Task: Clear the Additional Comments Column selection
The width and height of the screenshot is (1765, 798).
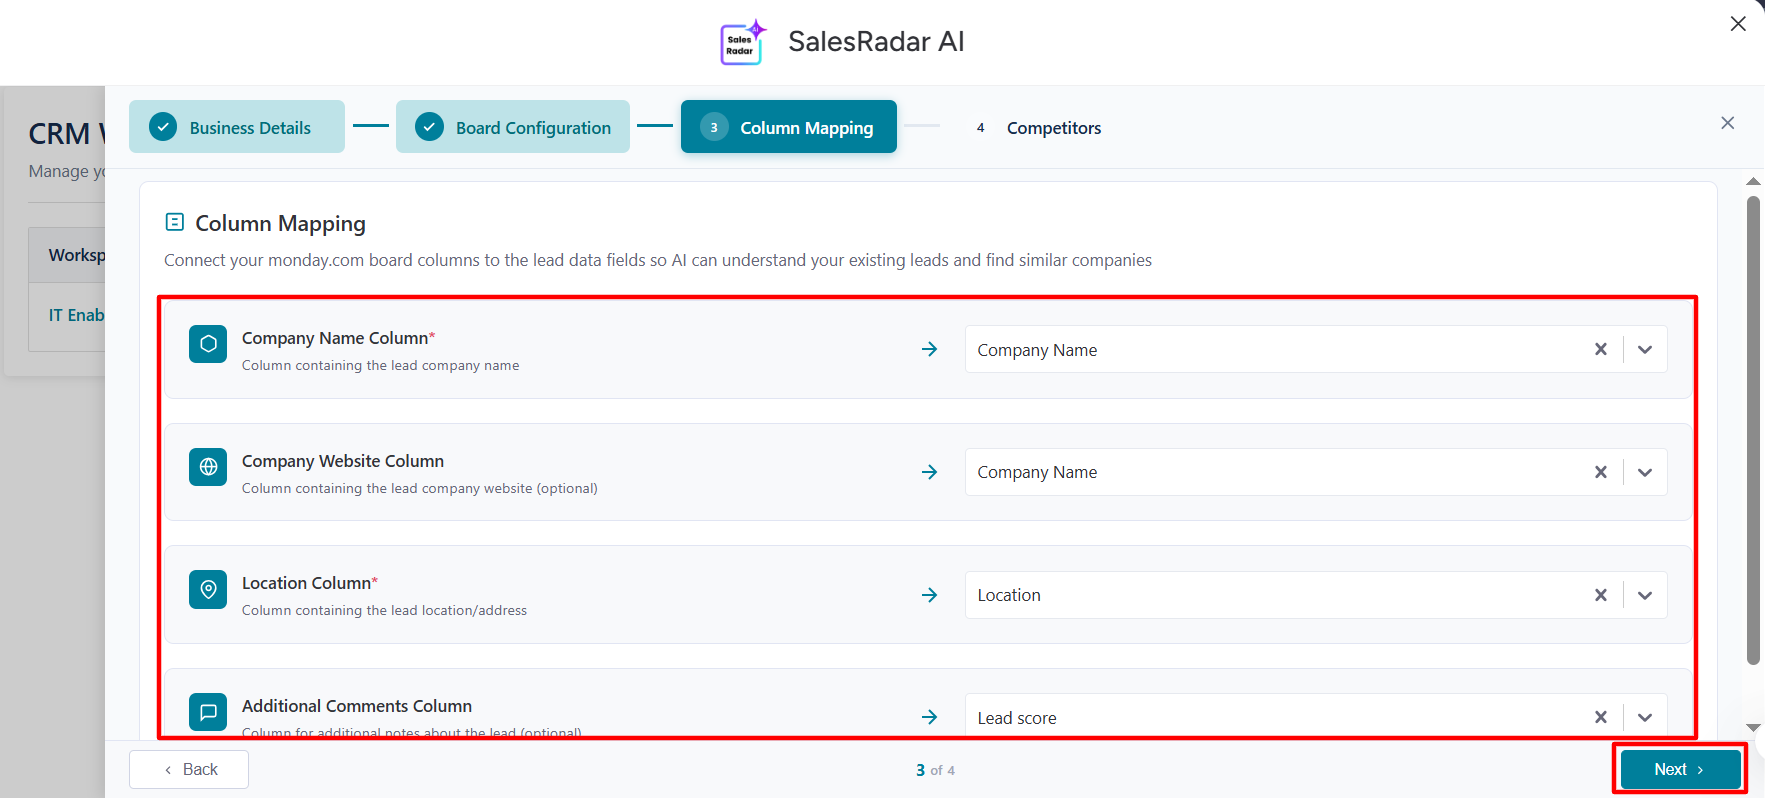Action: tap(1601, 717)
